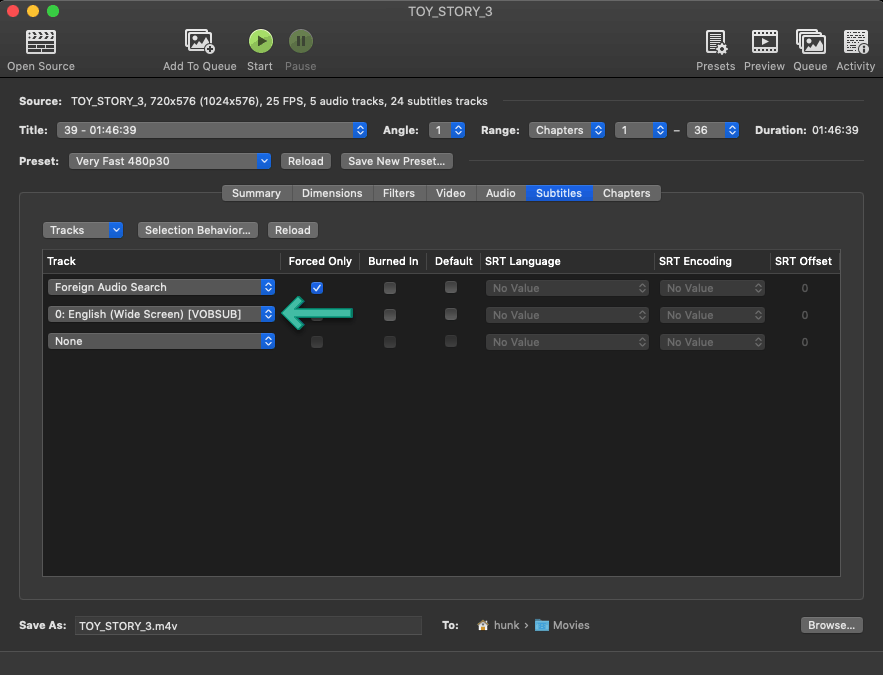Click the Pause encoding button
Image resolution: width=883 pixels, height=675 pixels.
point(301,41)
